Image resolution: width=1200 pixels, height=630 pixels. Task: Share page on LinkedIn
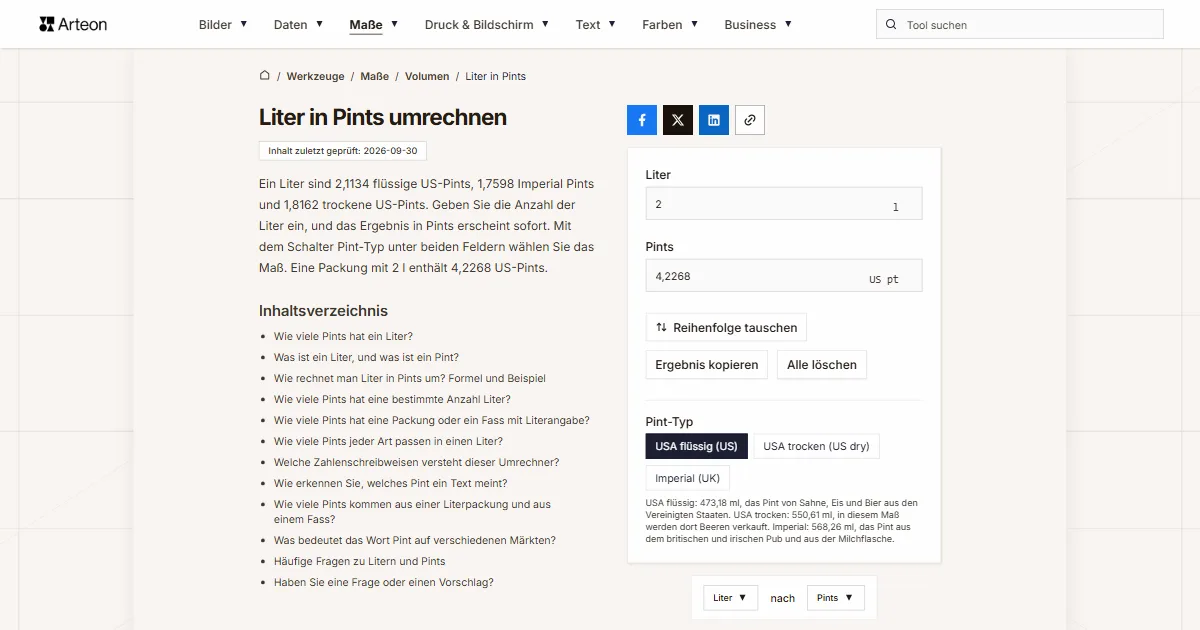(x=714, y=120)
